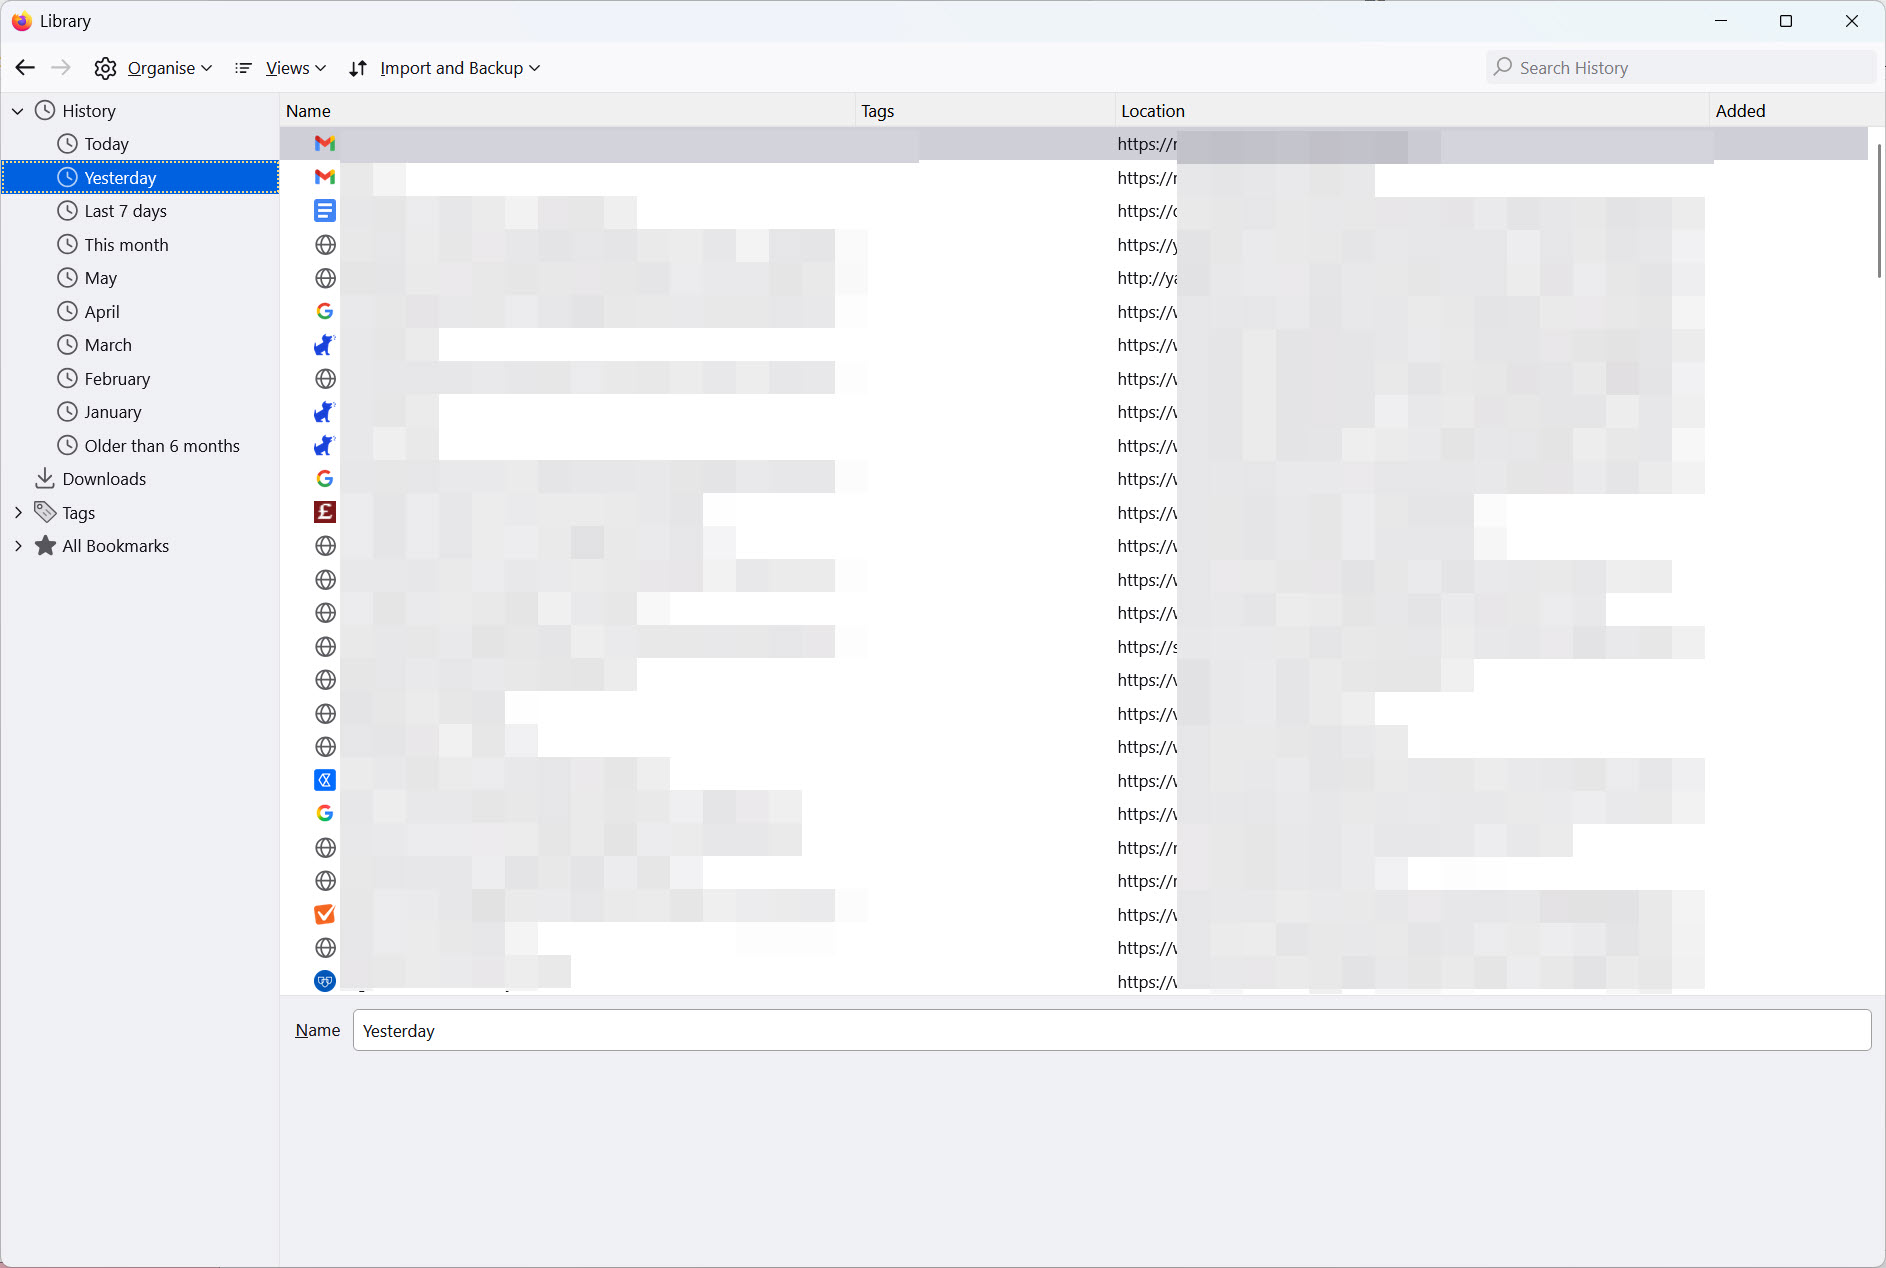The image size is (1886, 1268).
Task: Sort by the Name column header
Action: pyautogui.click(x=567, y=111)
